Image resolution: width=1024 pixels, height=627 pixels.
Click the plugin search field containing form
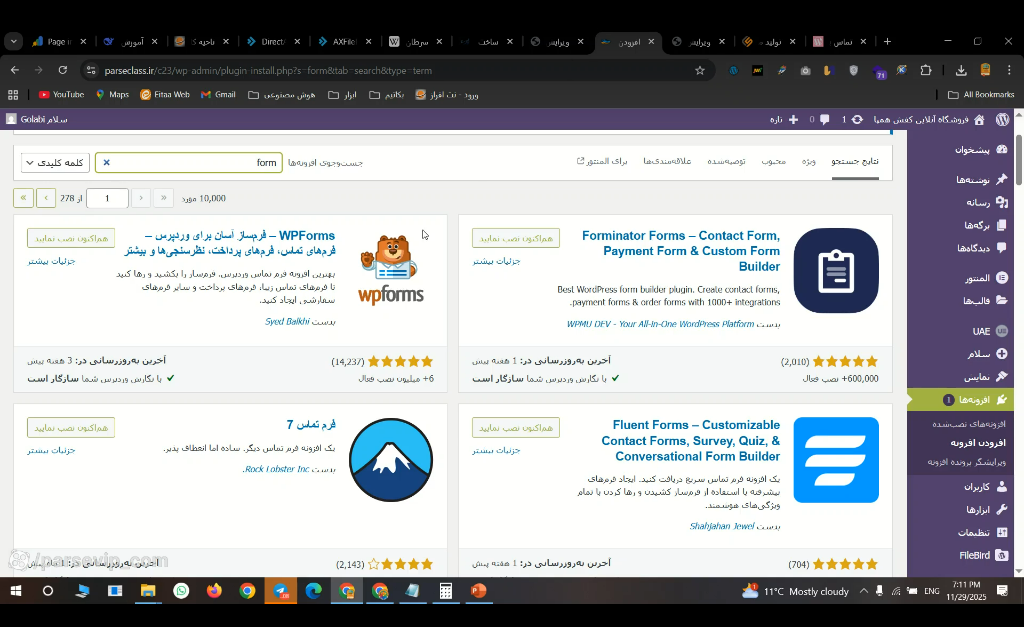pyautogui.click(x=189, y=163)
